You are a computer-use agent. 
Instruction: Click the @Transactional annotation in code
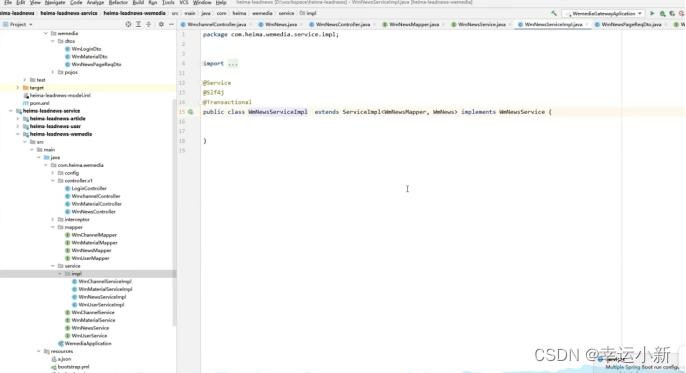227,102
